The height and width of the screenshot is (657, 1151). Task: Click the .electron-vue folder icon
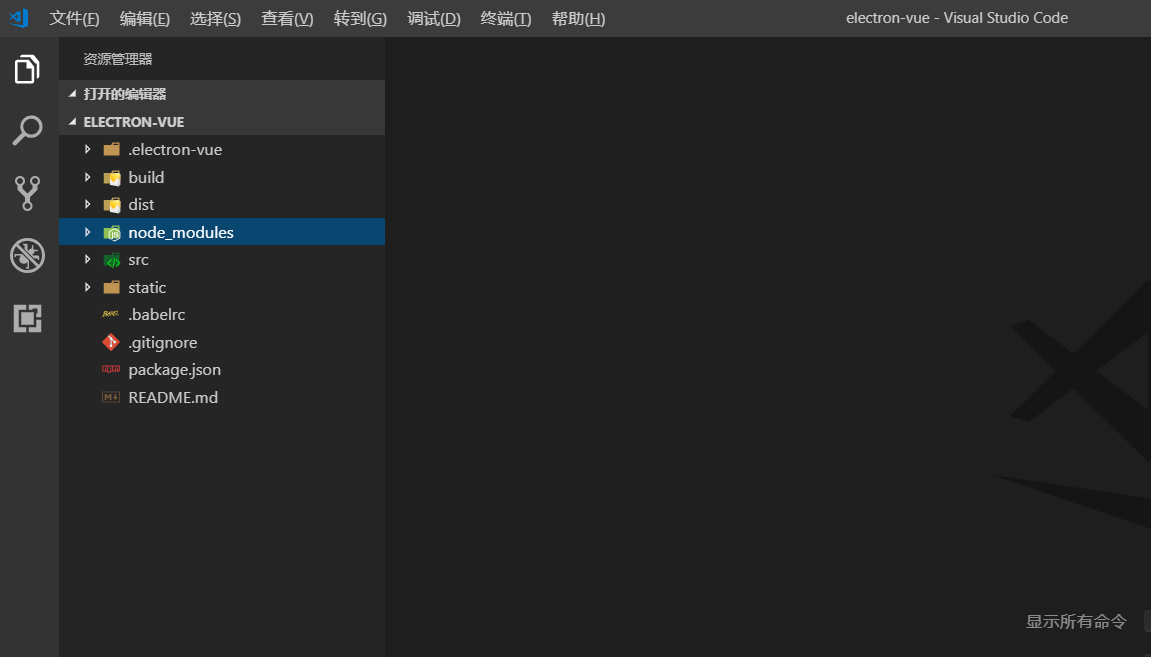(112, 150)
